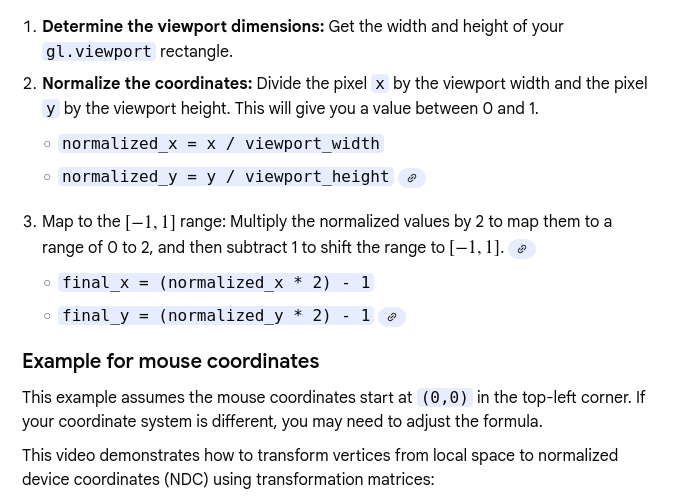Click the inline "y" code chip
This screenshot has height=499, width=680.
click(x=51, y=109)
